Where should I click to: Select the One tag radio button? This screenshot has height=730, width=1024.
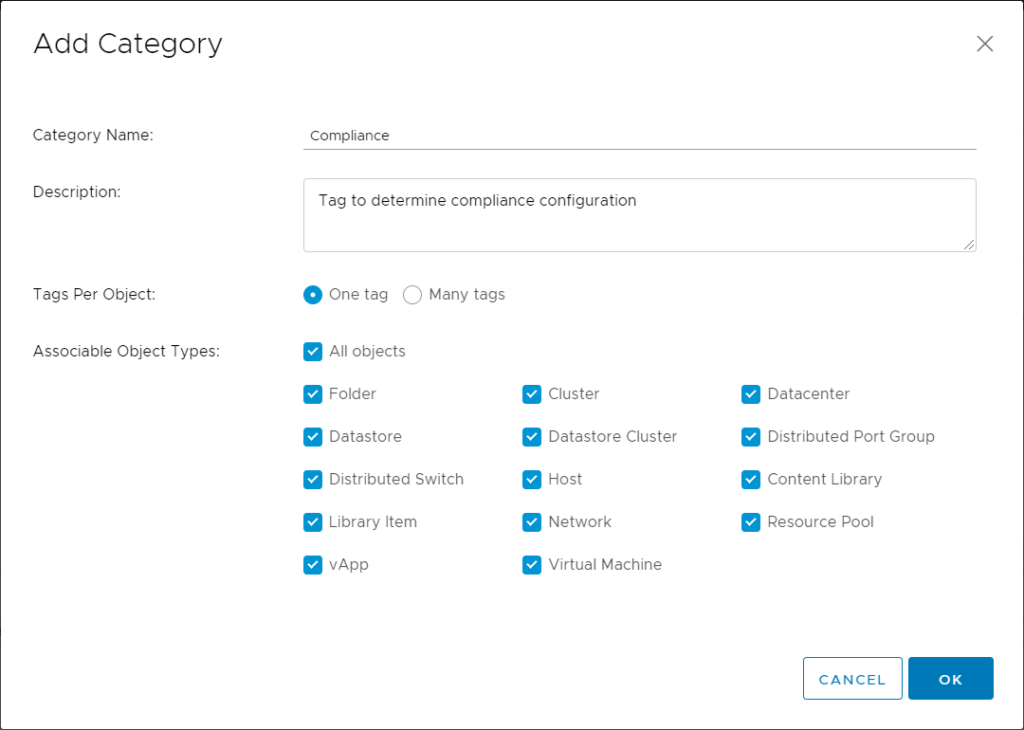[x=313, y=294]
